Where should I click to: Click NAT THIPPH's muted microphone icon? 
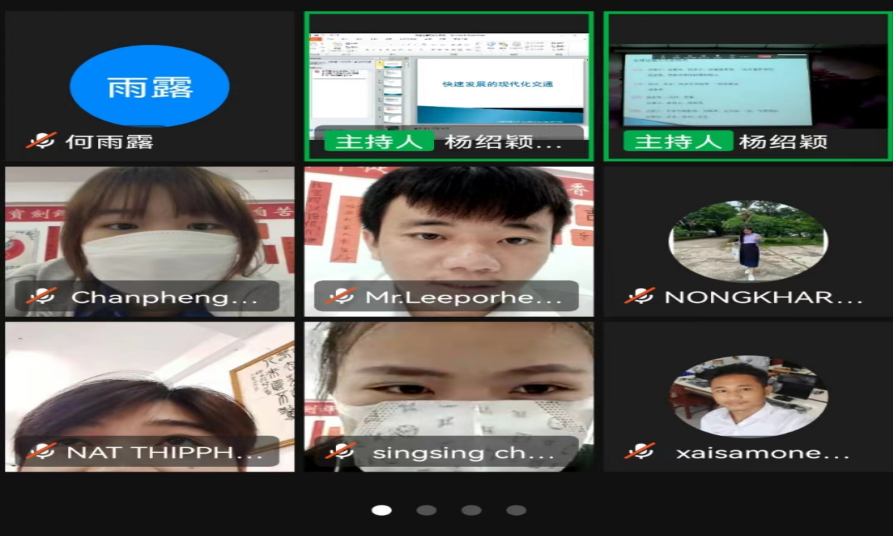point(41,452)
